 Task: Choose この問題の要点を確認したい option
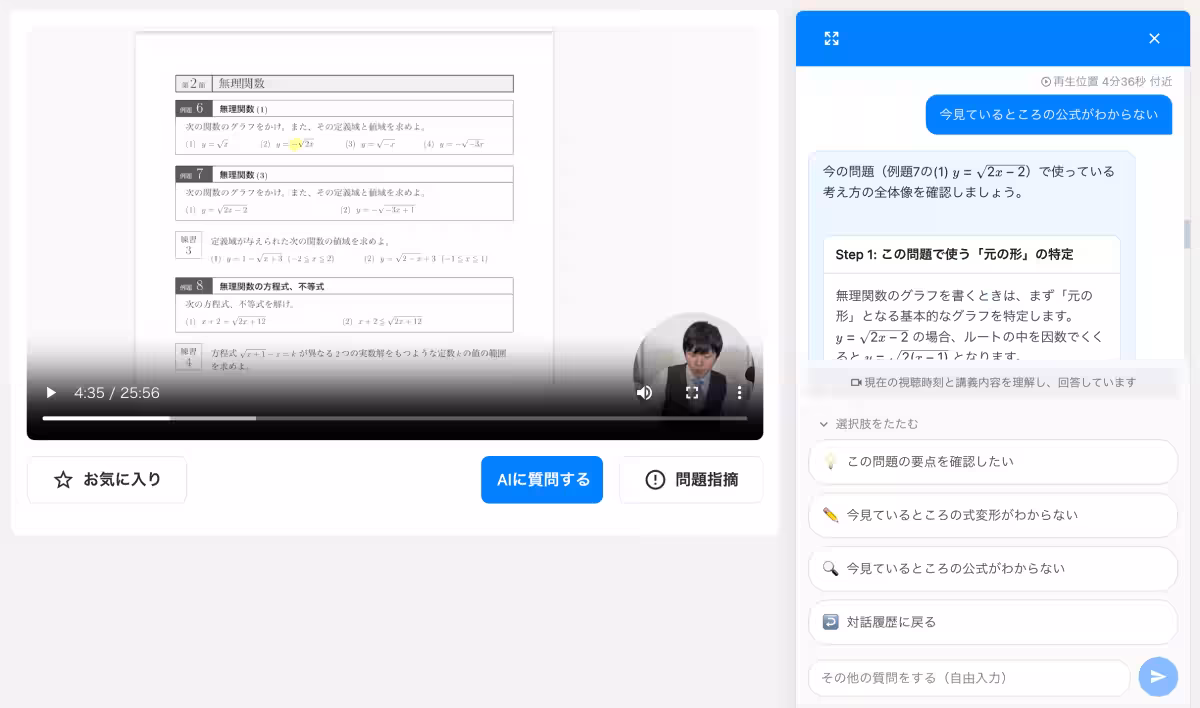click(x=993, y=462)
